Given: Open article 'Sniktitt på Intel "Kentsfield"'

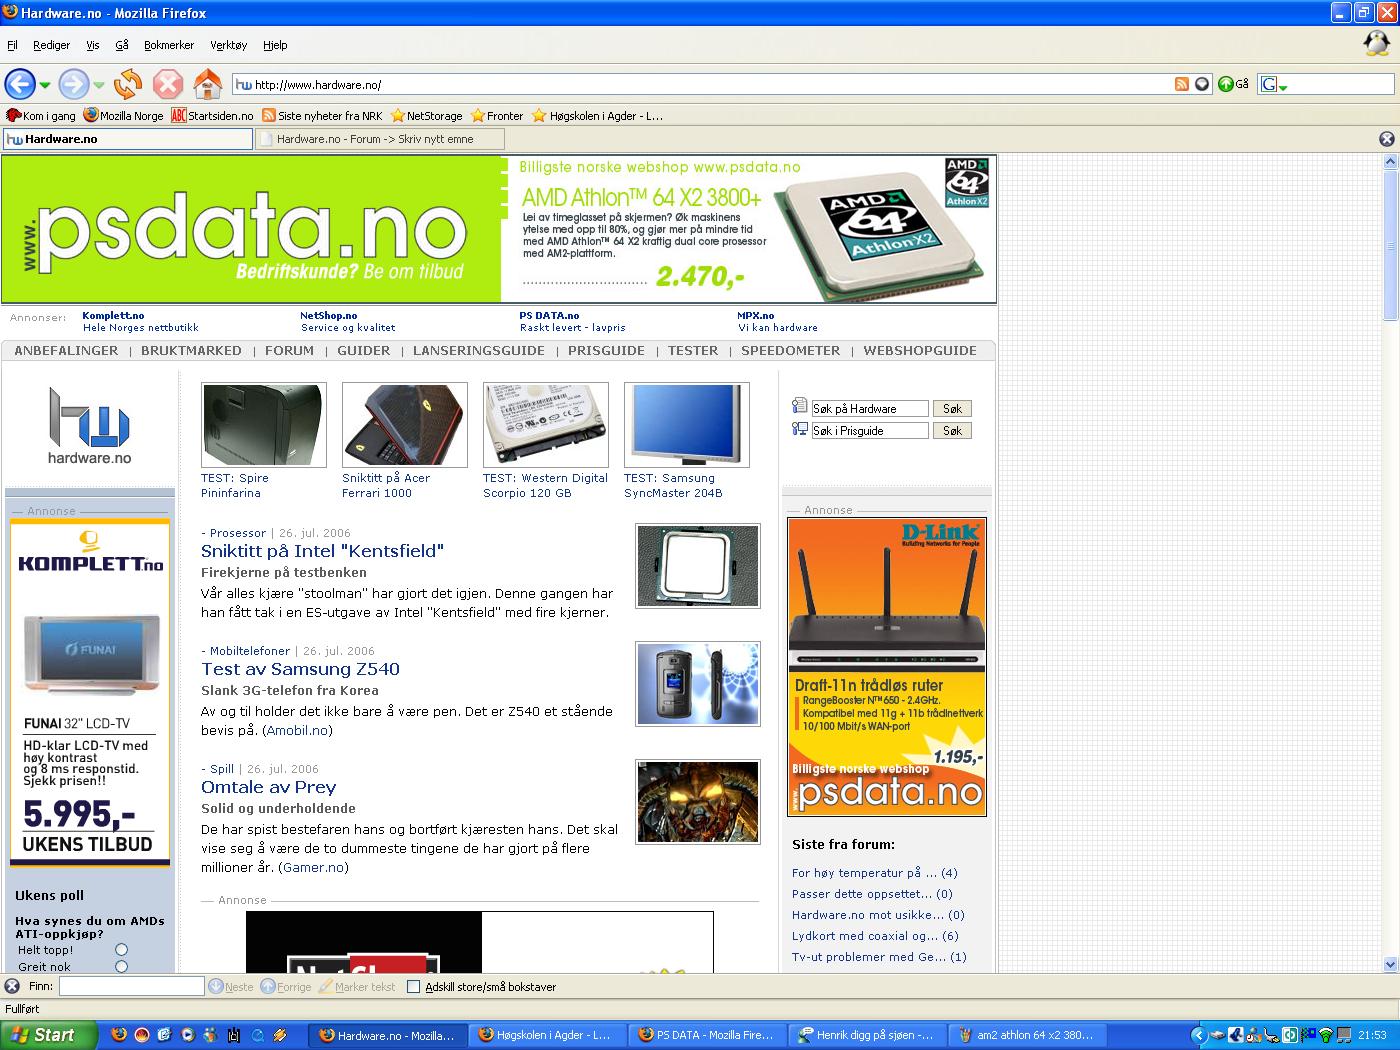Looking at the screenshot, I should pos(322,551).
